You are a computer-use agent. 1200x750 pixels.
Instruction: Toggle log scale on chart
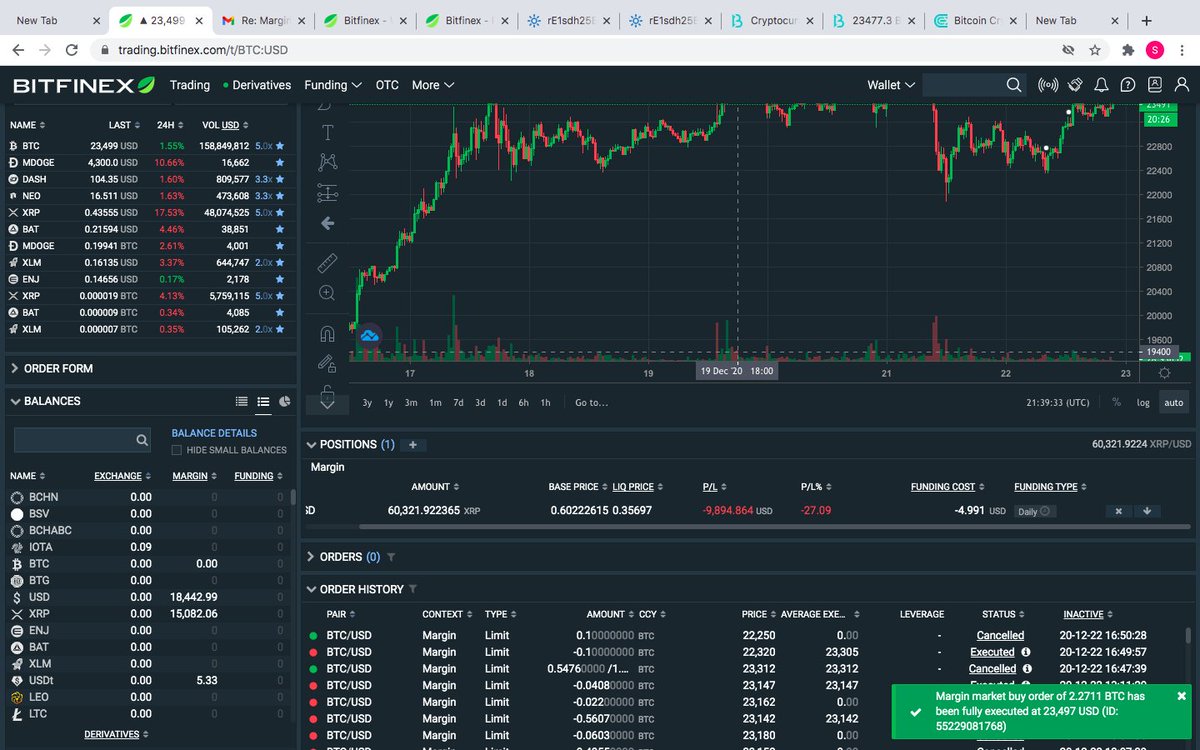[1143, 403]
